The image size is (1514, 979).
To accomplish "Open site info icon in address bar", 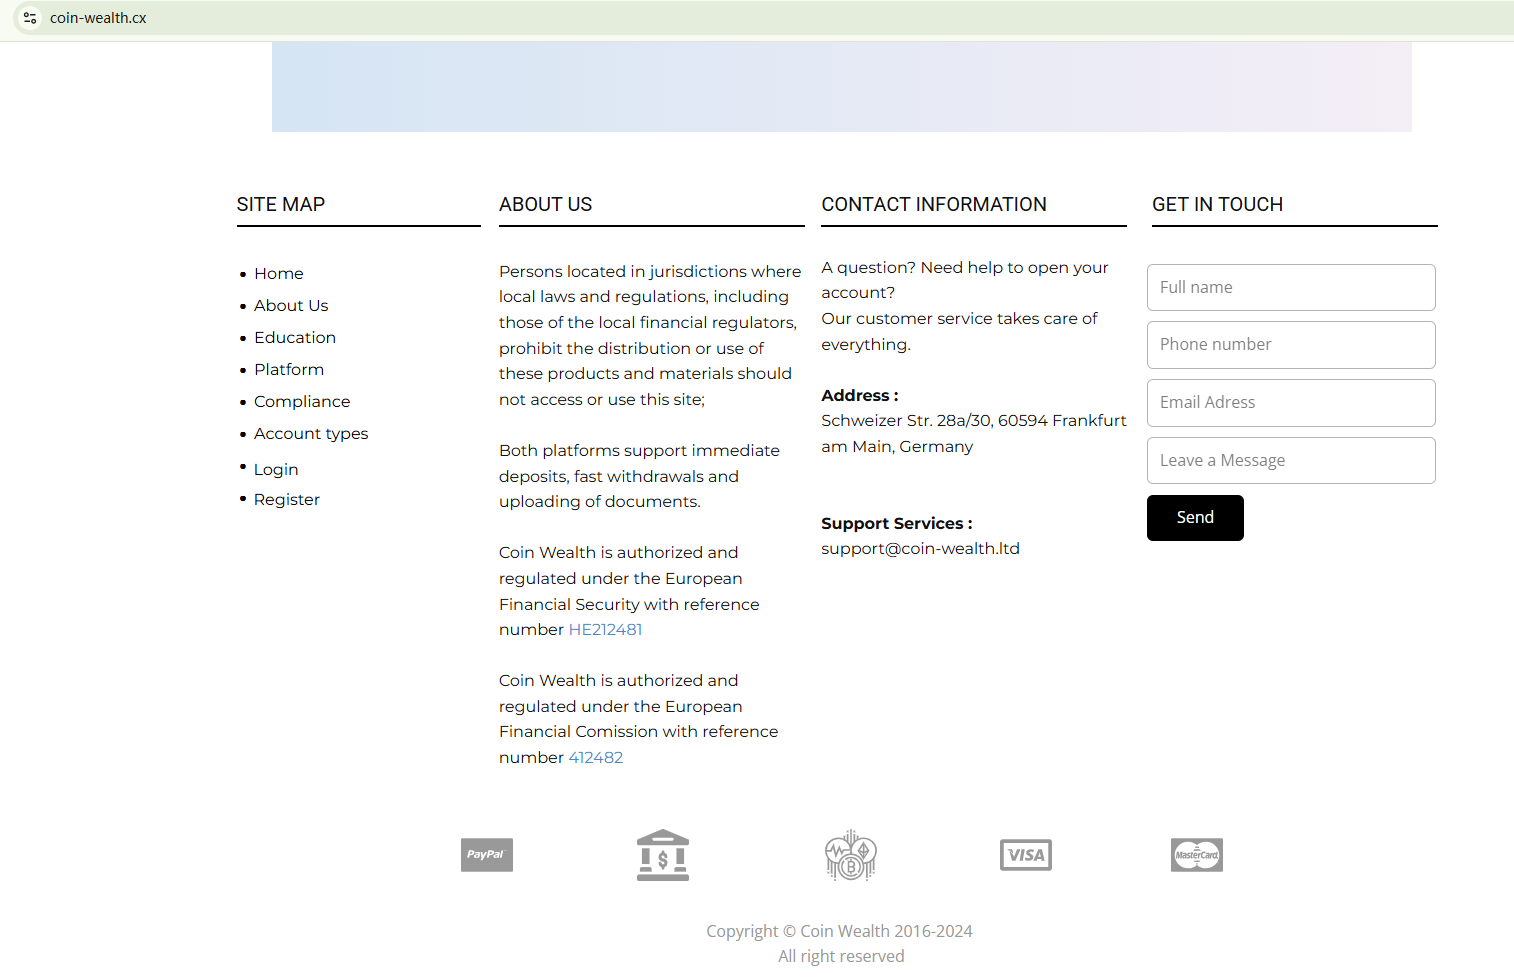I will [x=30, y=18].
